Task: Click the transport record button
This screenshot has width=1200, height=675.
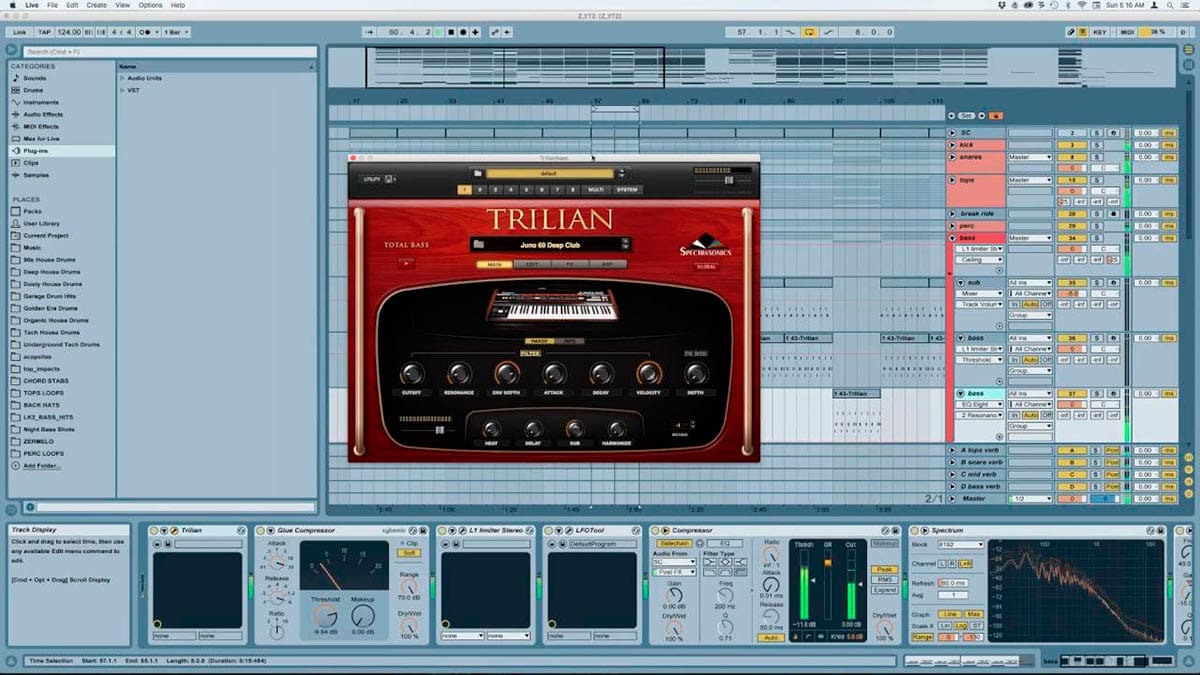Action: click(x=462, y=32)
